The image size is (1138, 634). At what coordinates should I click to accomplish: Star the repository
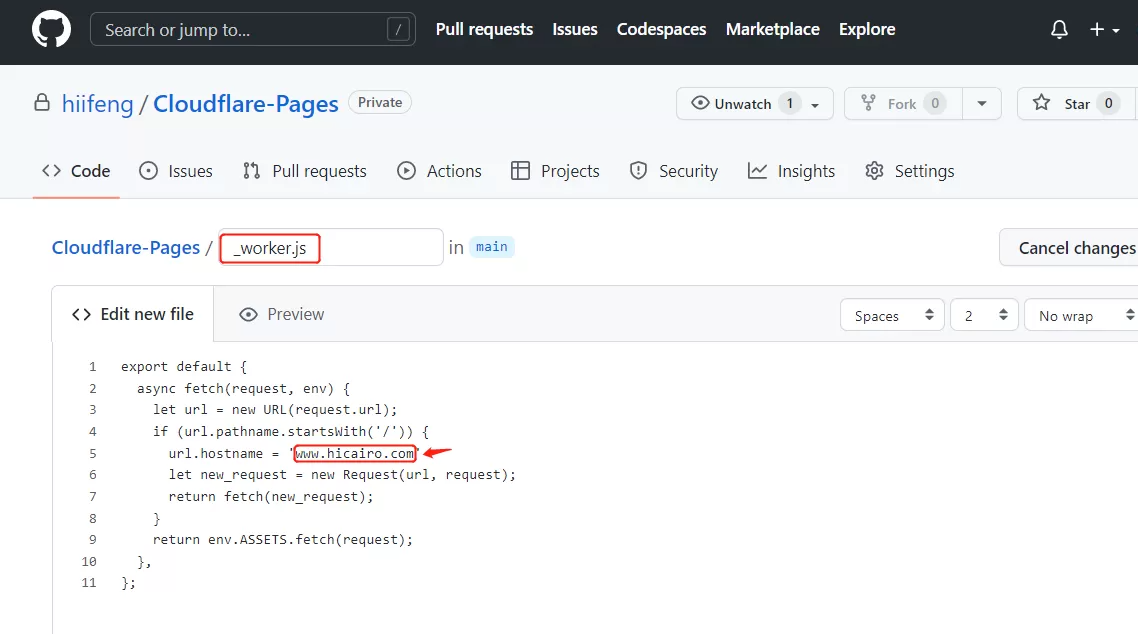[x=1076, y=104]
